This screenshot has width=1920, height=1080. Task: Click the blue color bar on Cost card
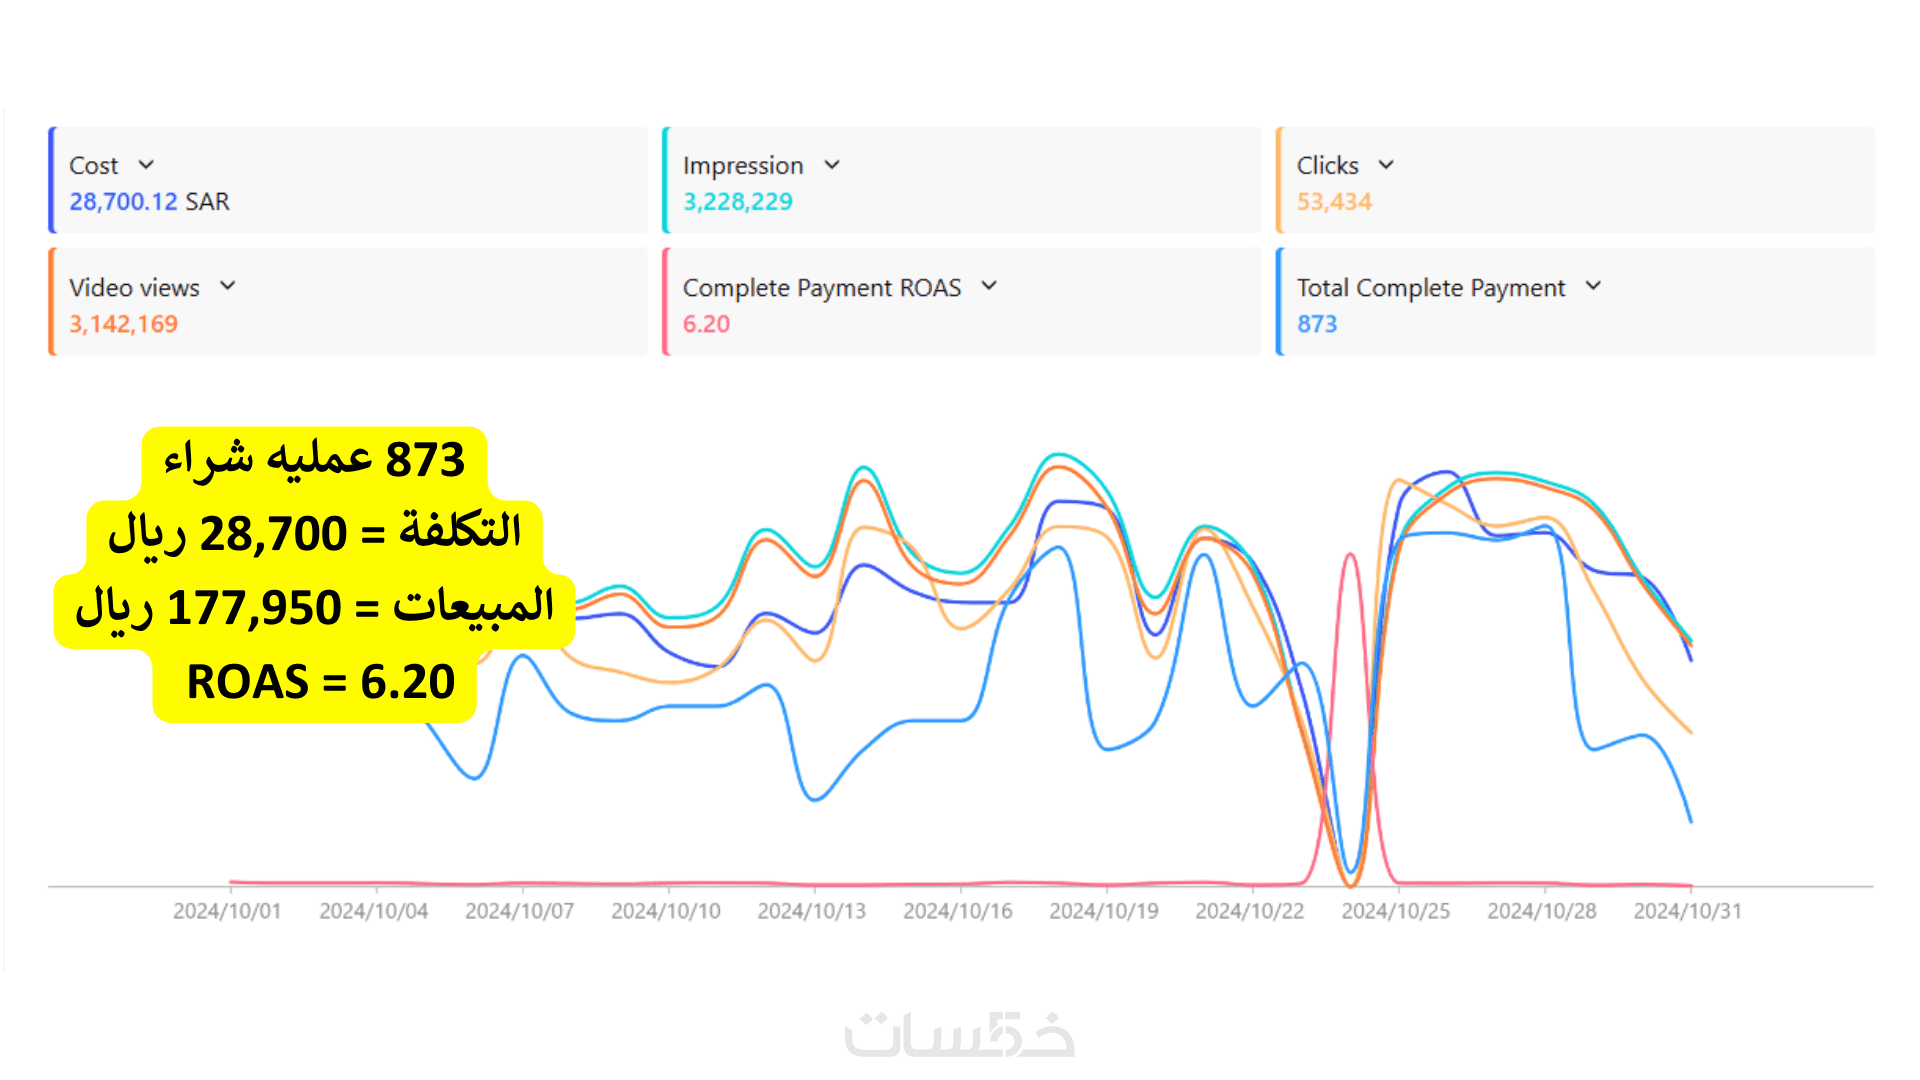(52, 180)
